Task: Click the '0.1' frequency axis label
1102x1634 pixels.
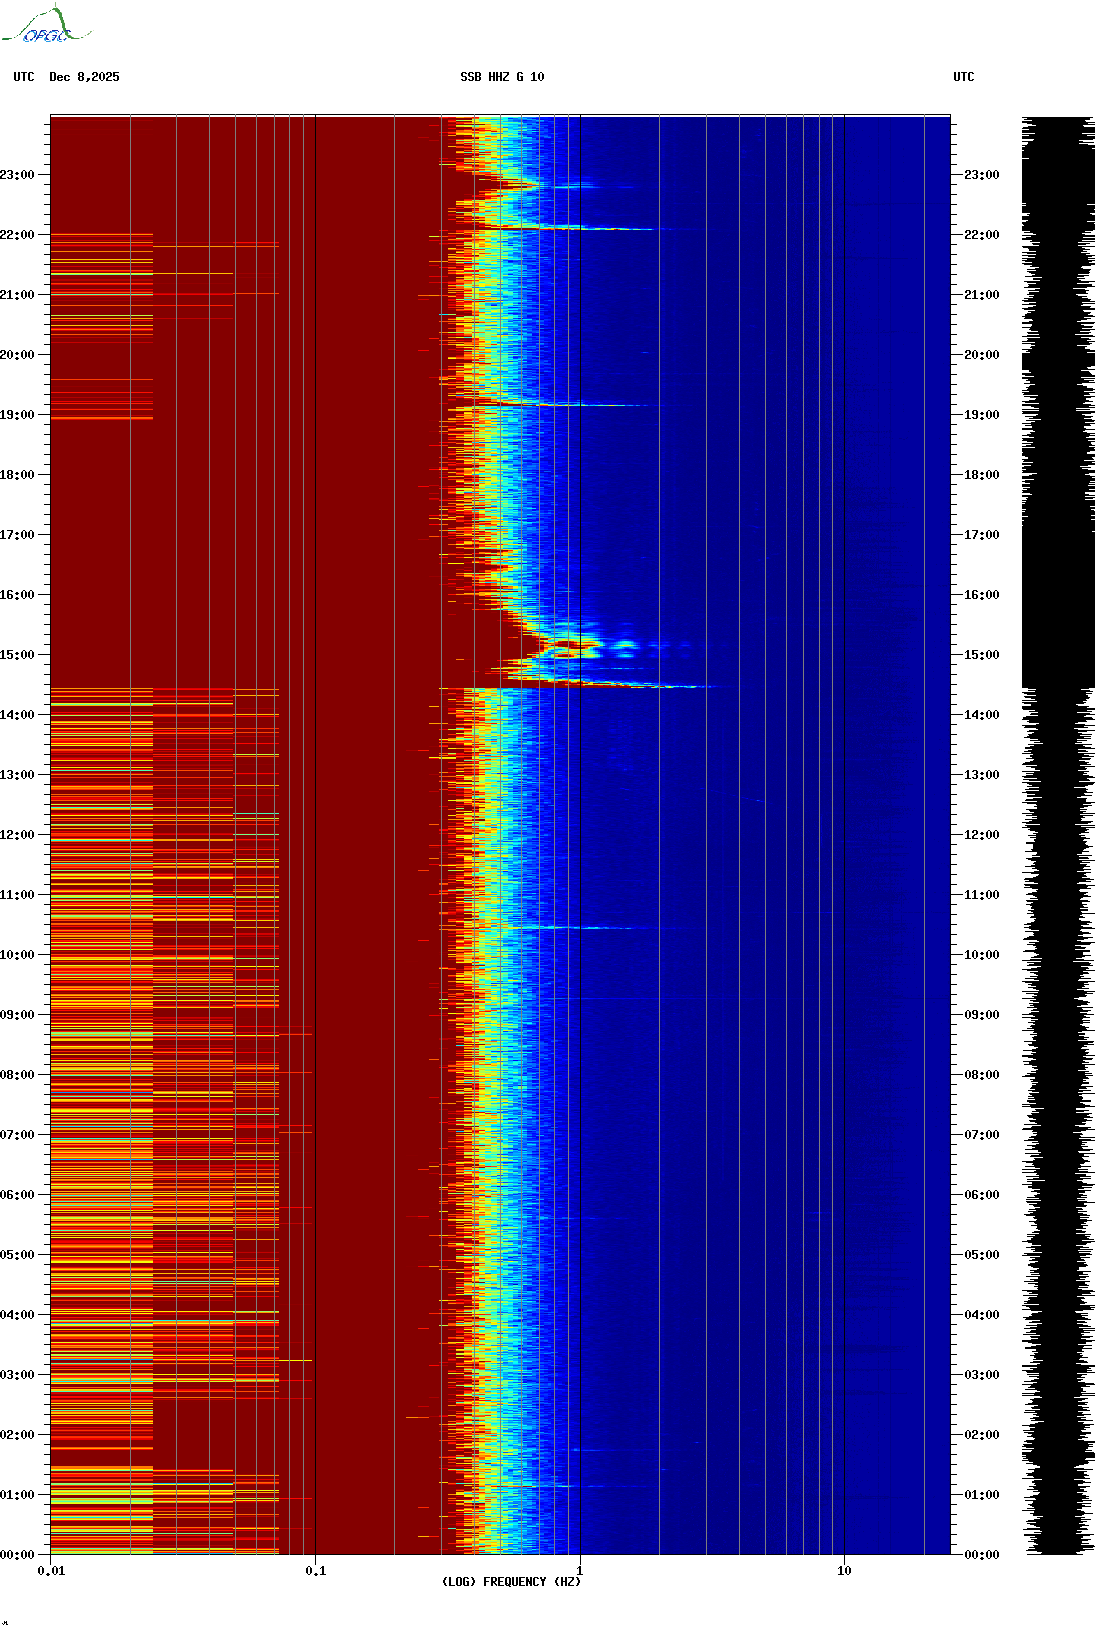Action: (315, 1571)
